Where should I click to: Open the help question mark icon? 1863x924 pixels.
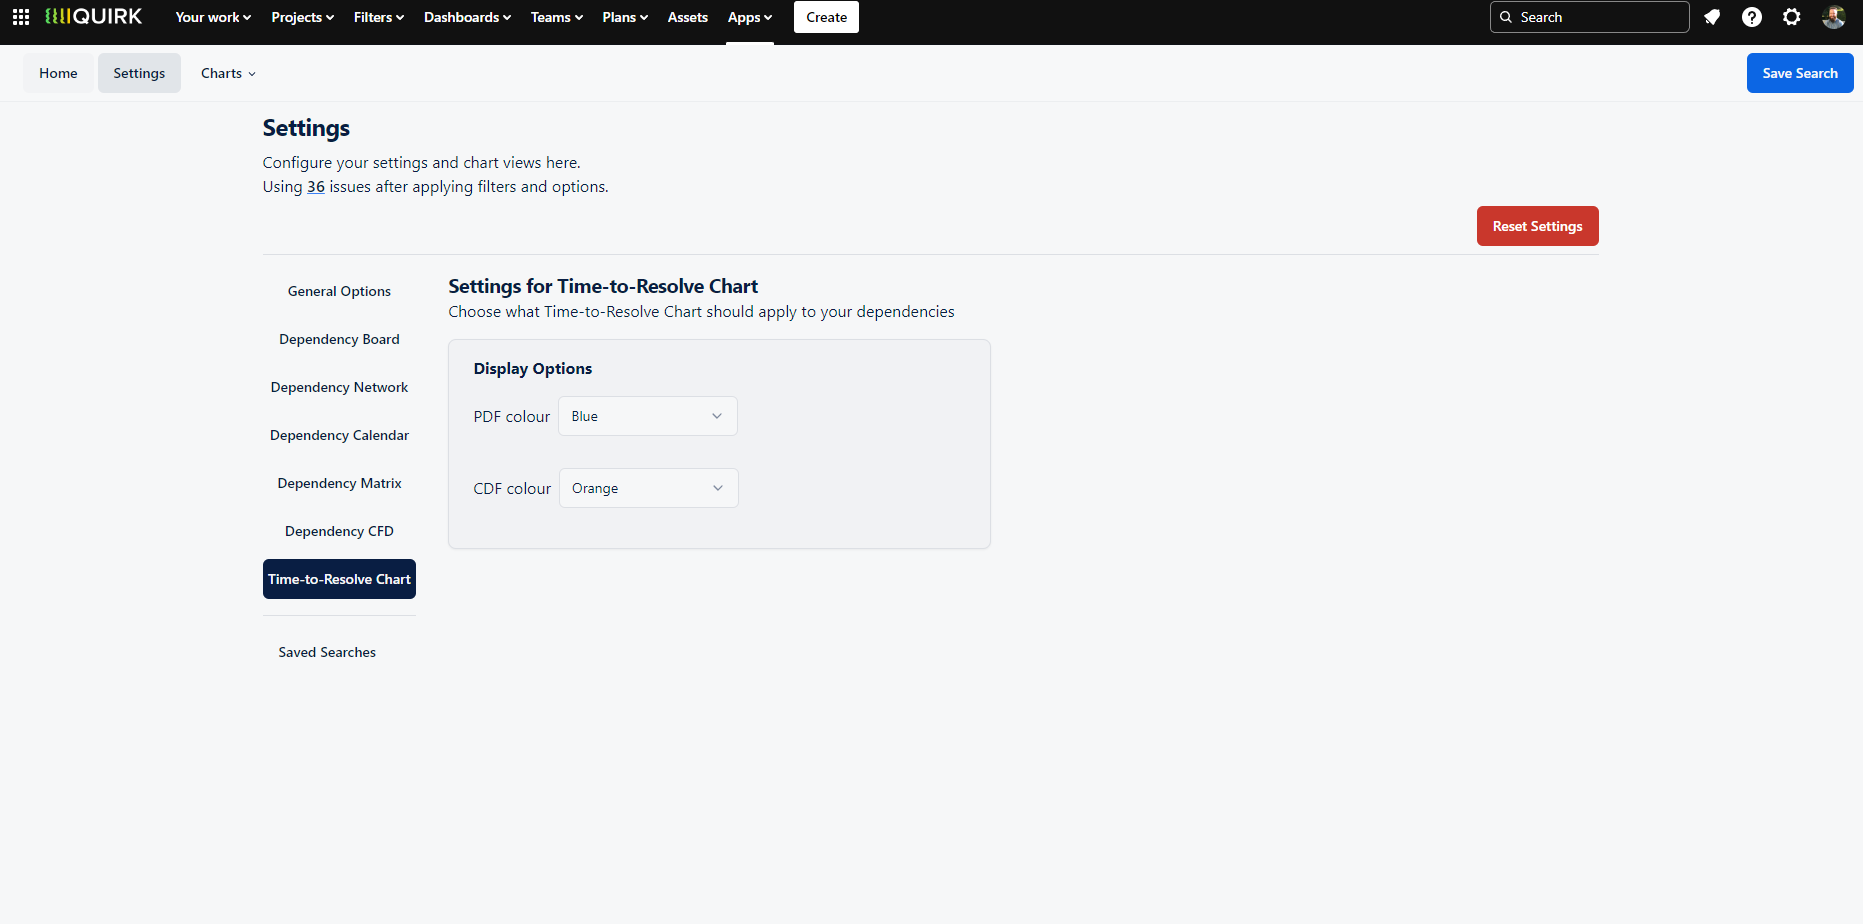(1752, 17)
